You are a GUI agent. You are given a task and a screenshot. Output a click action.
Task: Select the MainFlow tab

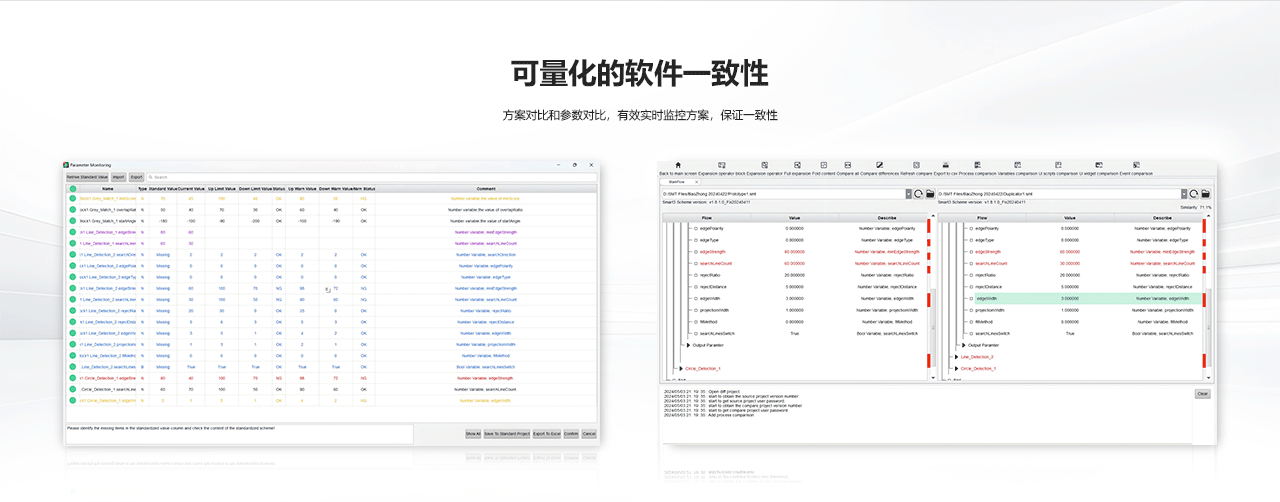point(677,182)
